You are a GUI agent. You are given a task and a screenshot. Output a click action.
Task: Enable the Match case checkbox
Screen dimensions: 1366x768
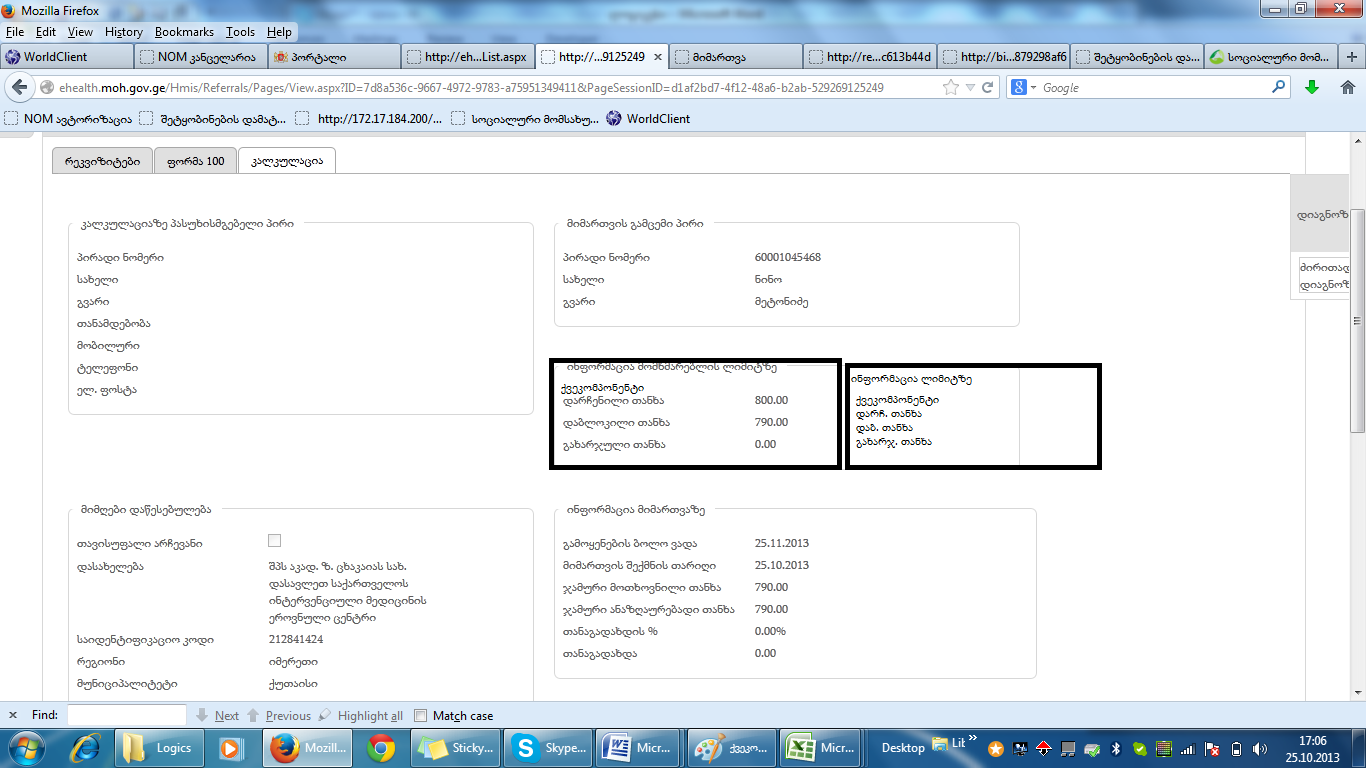tap(421, 716)
